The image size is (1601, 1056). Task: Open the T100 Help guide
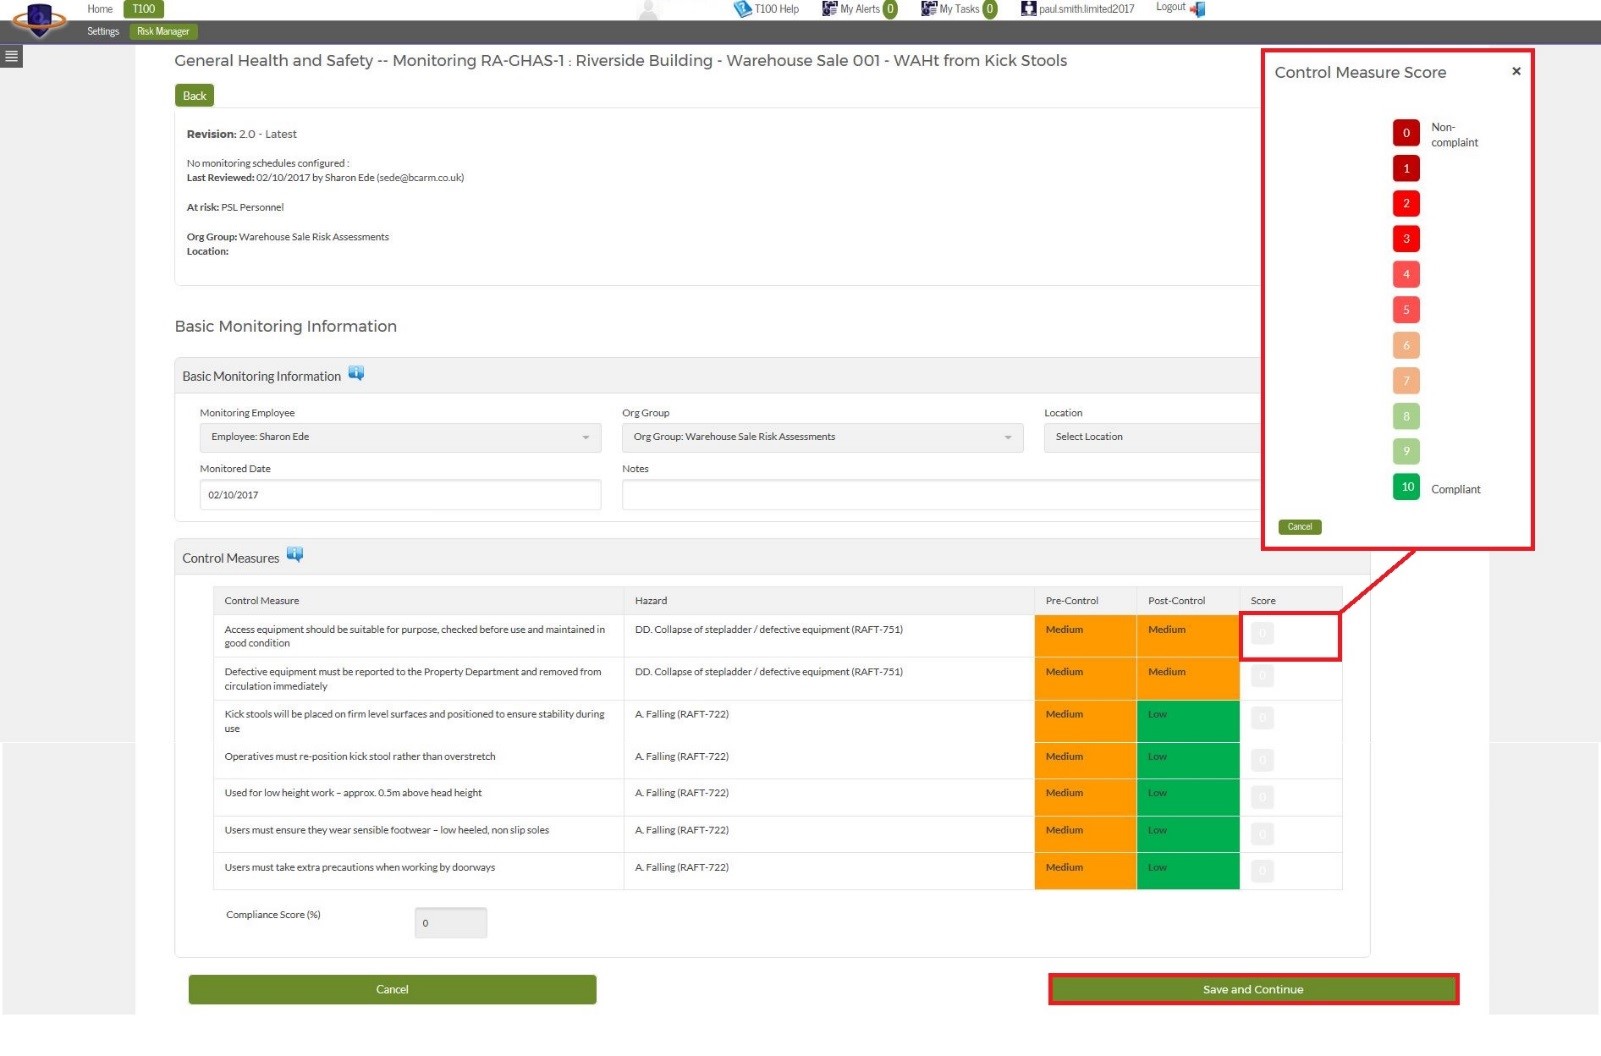pos(768,8)
